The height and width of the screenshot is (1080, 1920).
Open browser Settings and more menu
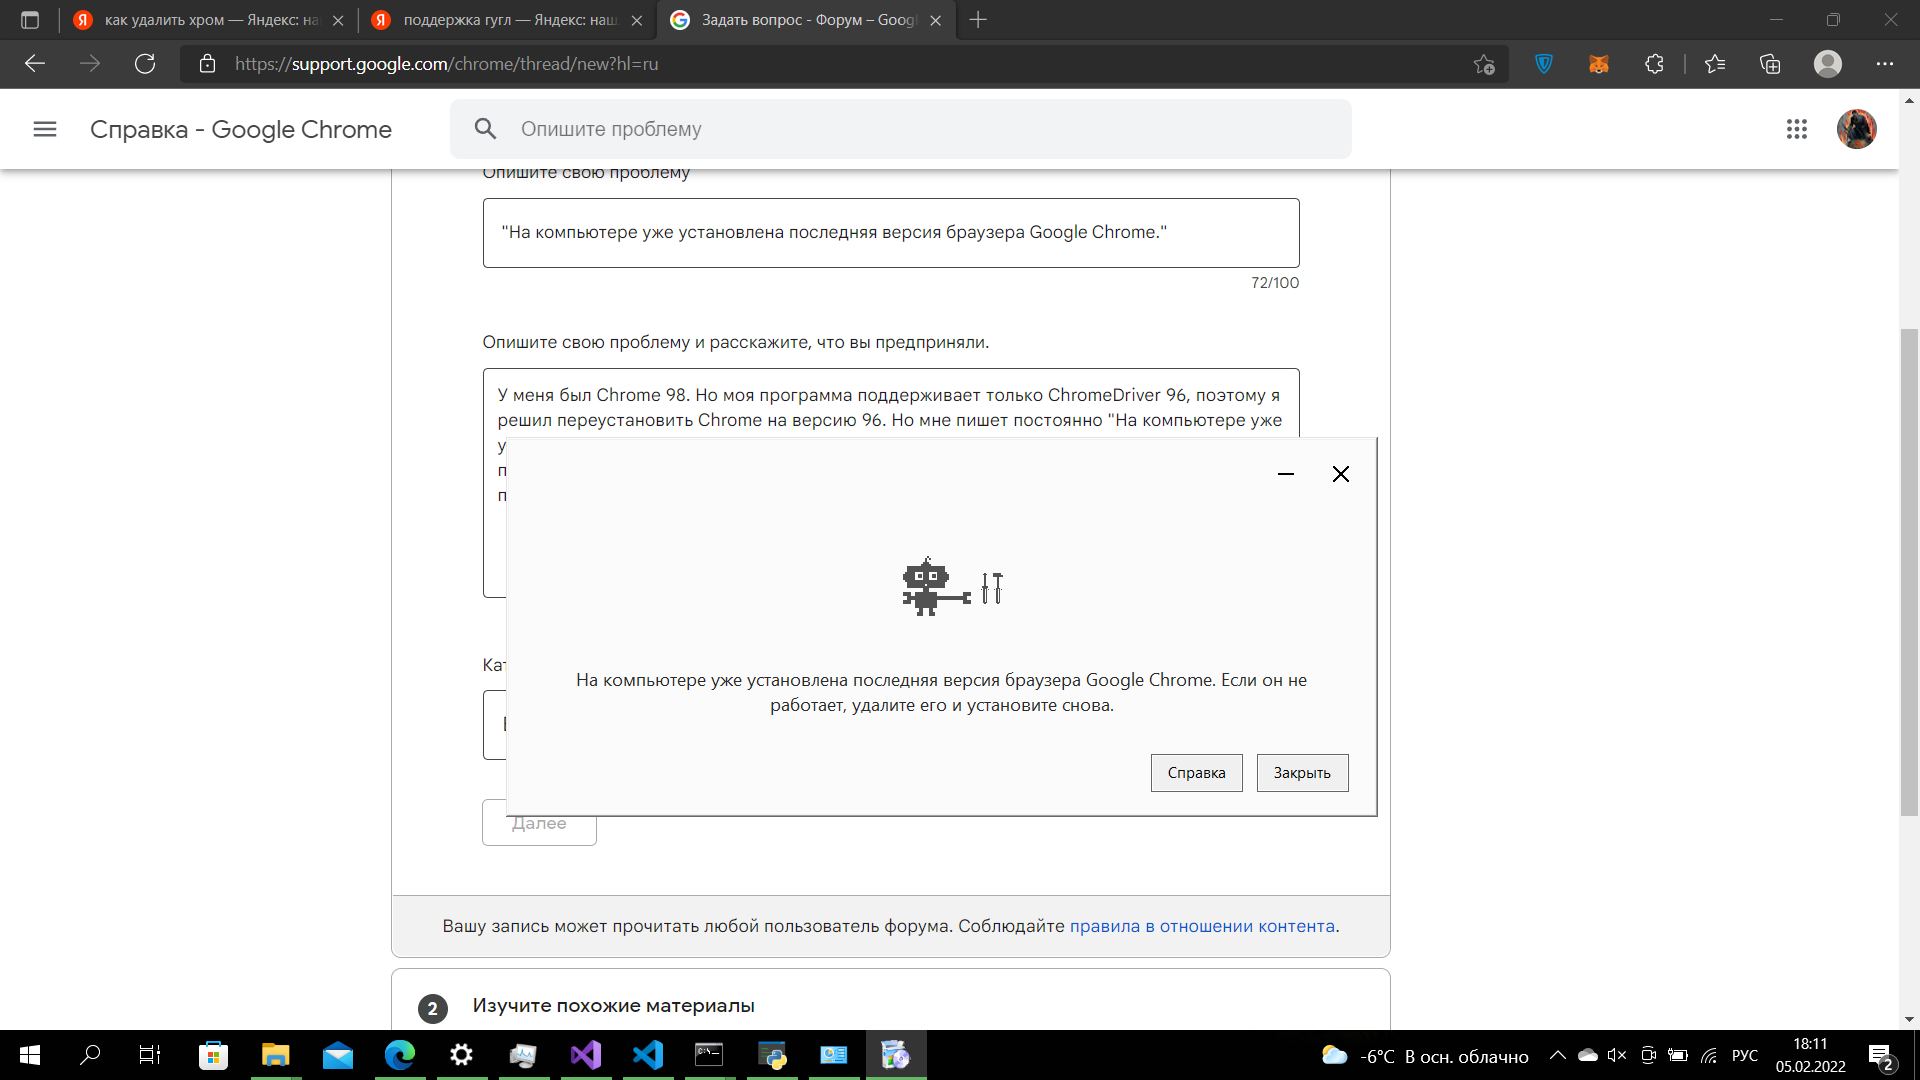pos(1885,64)
